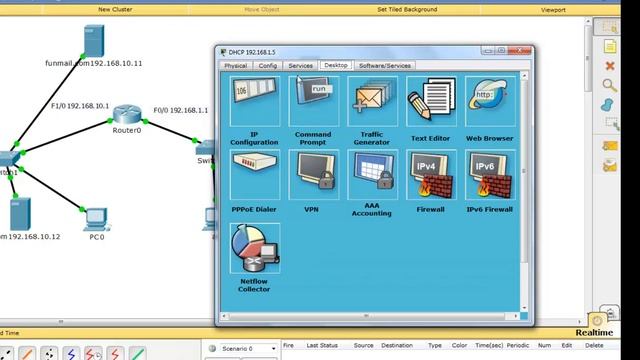Click the DHCP window horizontal scrollbar
This screenshot has height=360, width=640.
[x=366, y=316]
